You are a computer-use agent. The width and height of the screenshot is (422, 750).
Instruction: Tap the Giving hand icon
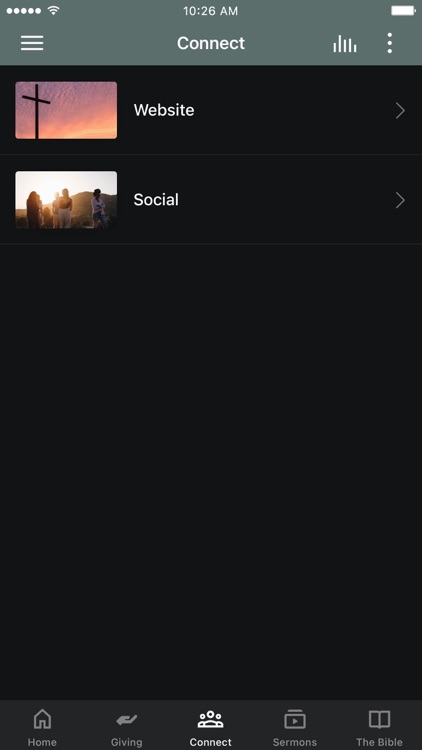[x=127, y=720]
